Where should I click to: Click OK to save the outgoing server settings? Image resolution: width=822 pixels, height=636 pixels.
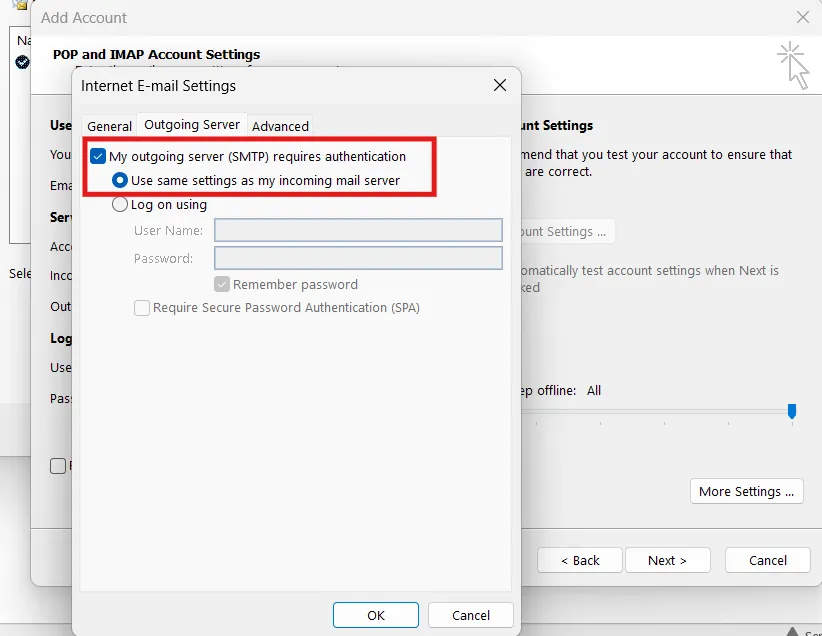click(375, 615)
